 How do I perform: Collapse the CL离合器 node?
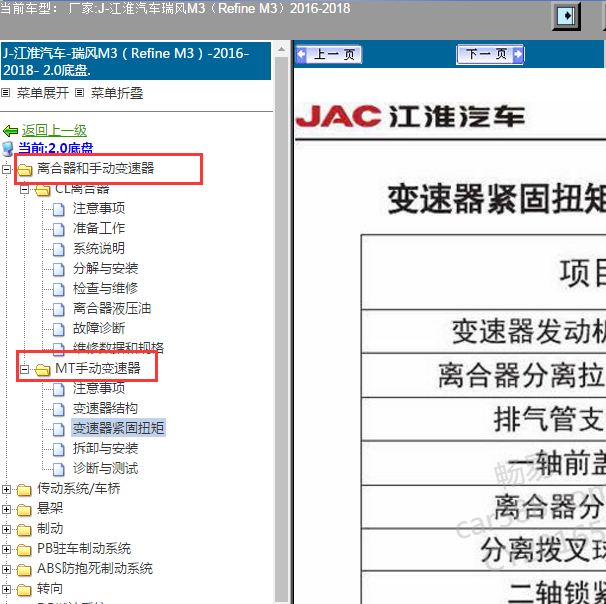click(x=24, y=189)
